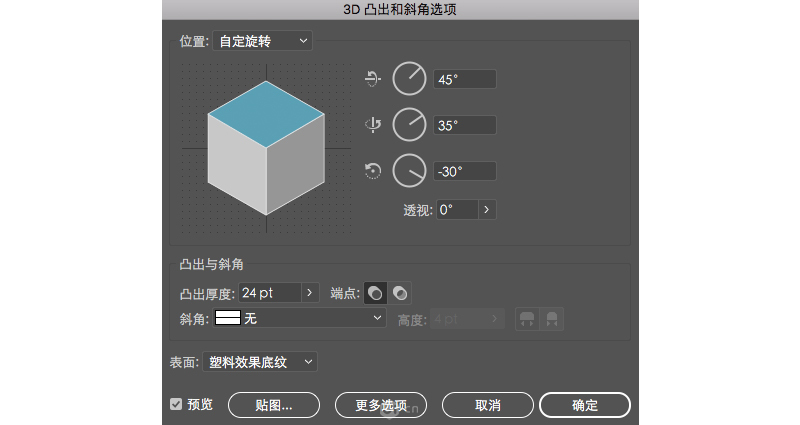Open the 斜角 bevel dropdown

300,319
